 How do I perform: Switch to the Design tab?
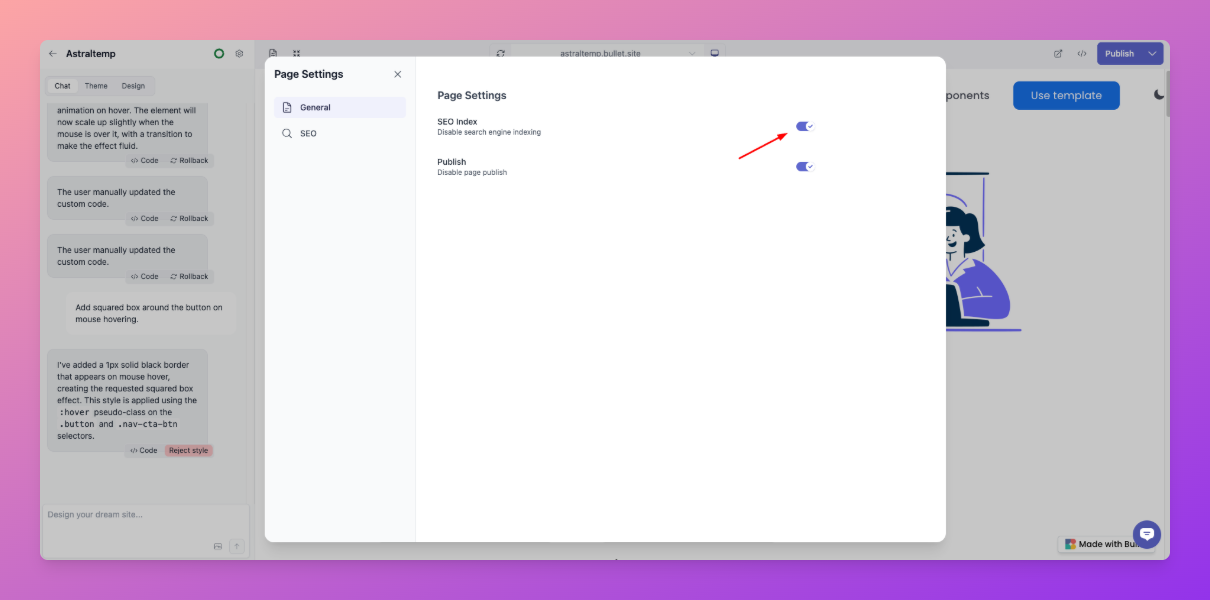[133, 86]
